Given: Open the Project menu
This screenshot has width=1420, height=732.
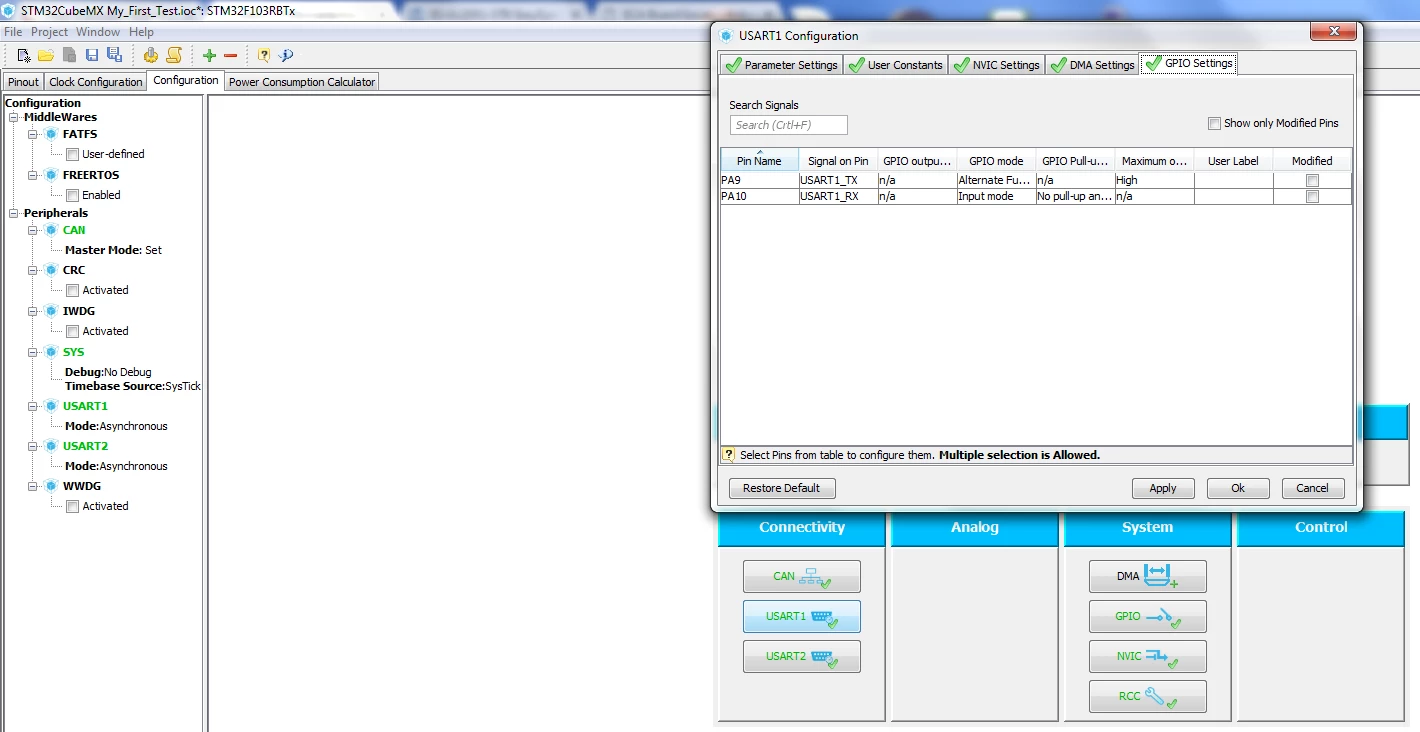Looking at the screenshot, I should coord(49,32).
